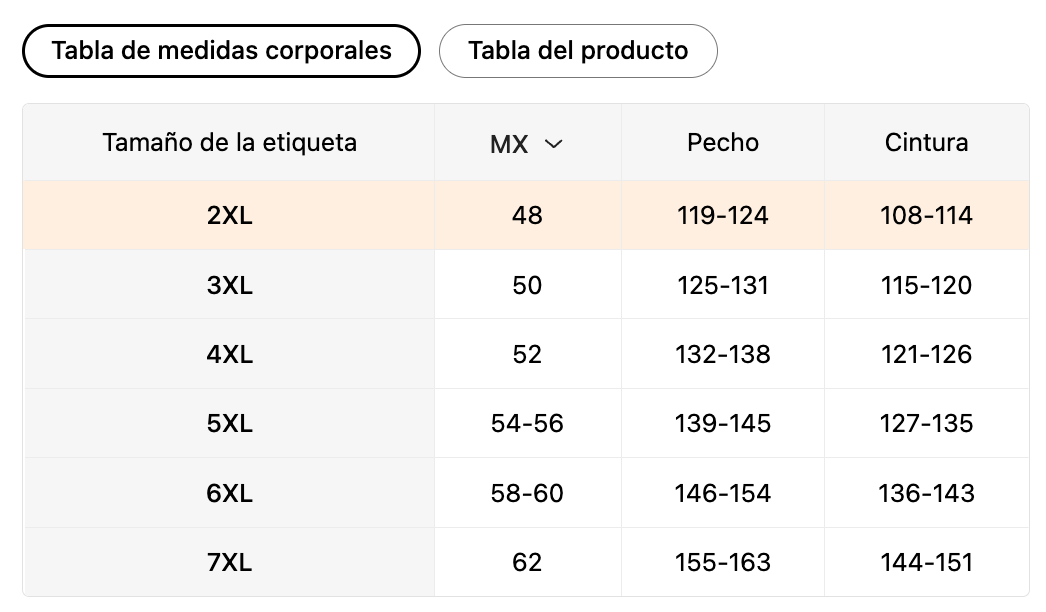This screenshot has width=1046, height=612.
Task: Click the 155-163 chest measurement cell
Action: click(x=722, y=562)
